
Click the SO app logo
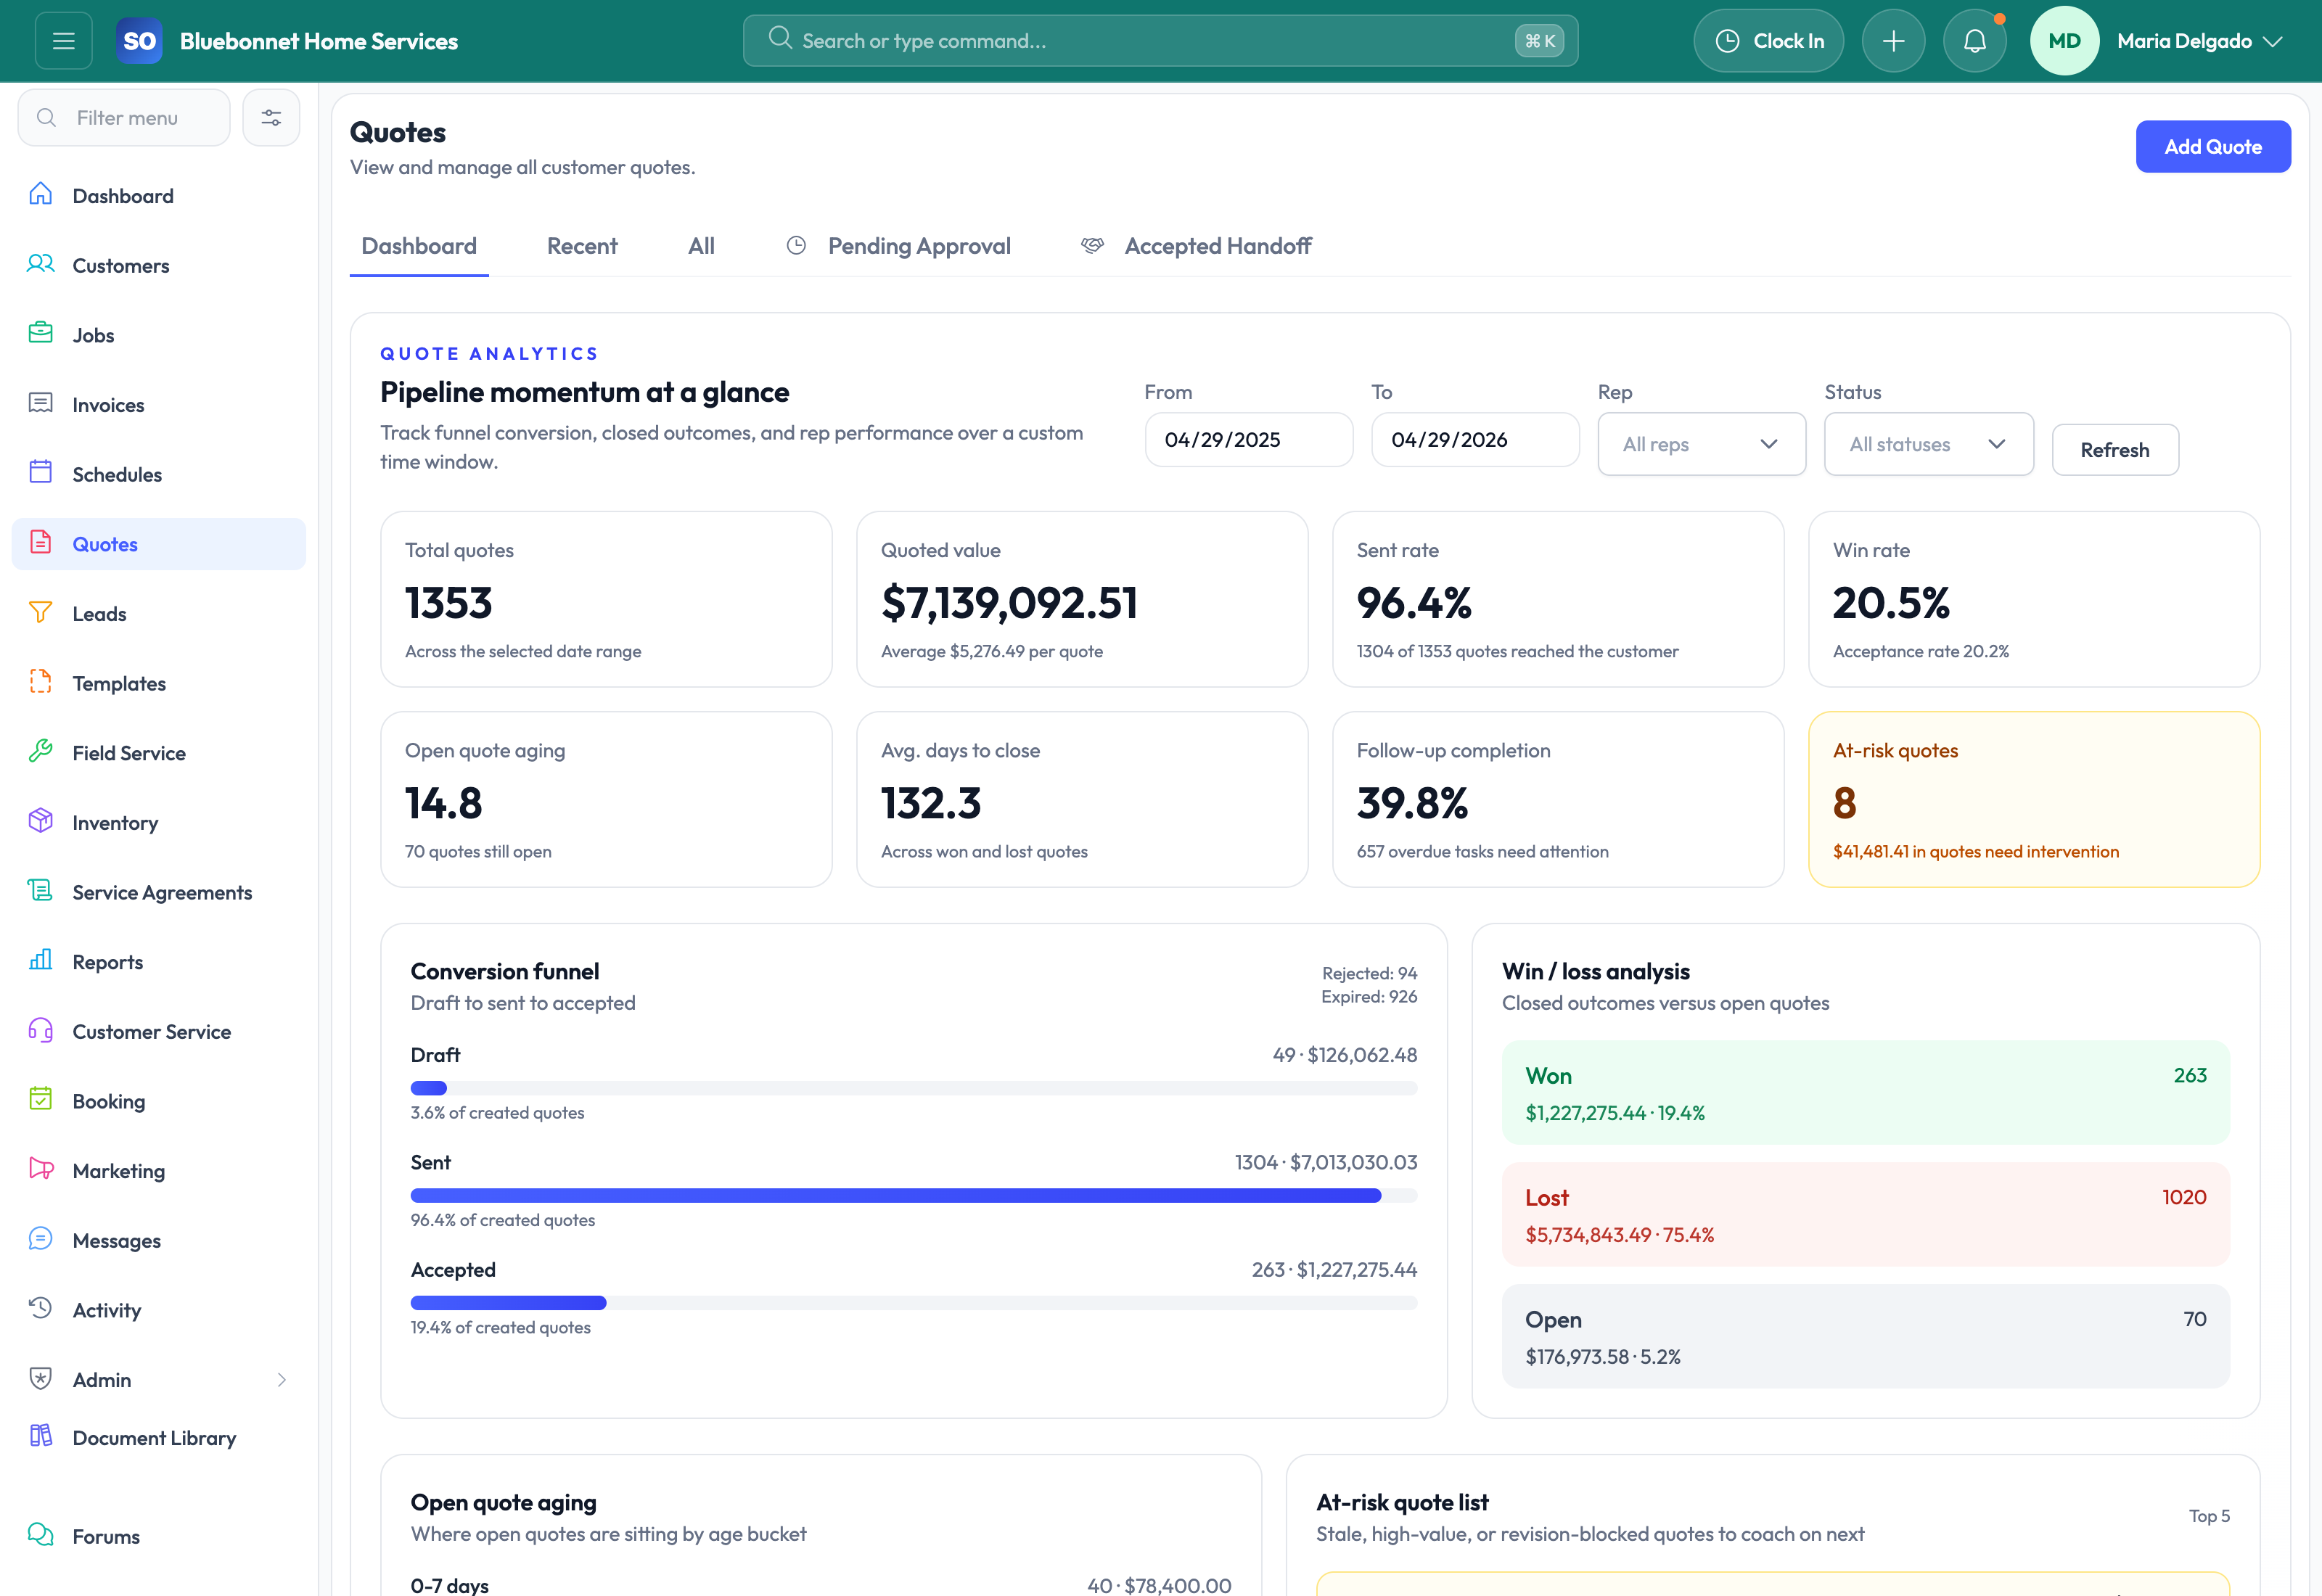tap(139, 41)
